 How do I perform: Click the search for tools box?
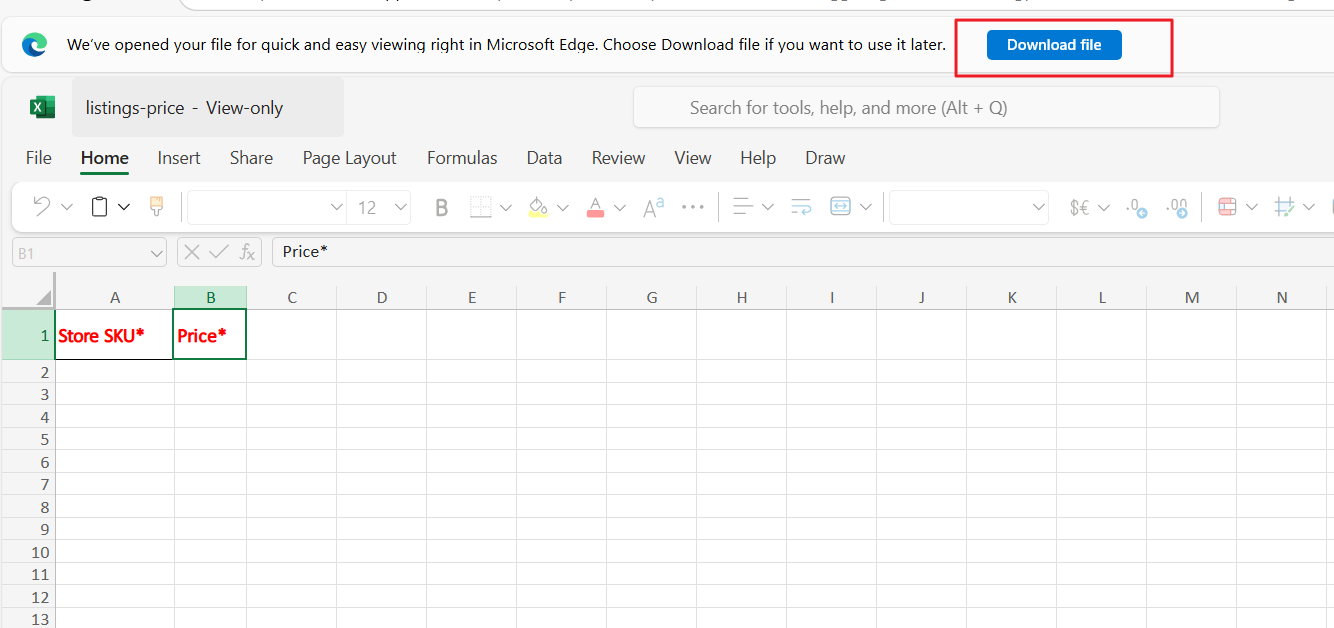point(926,108)
